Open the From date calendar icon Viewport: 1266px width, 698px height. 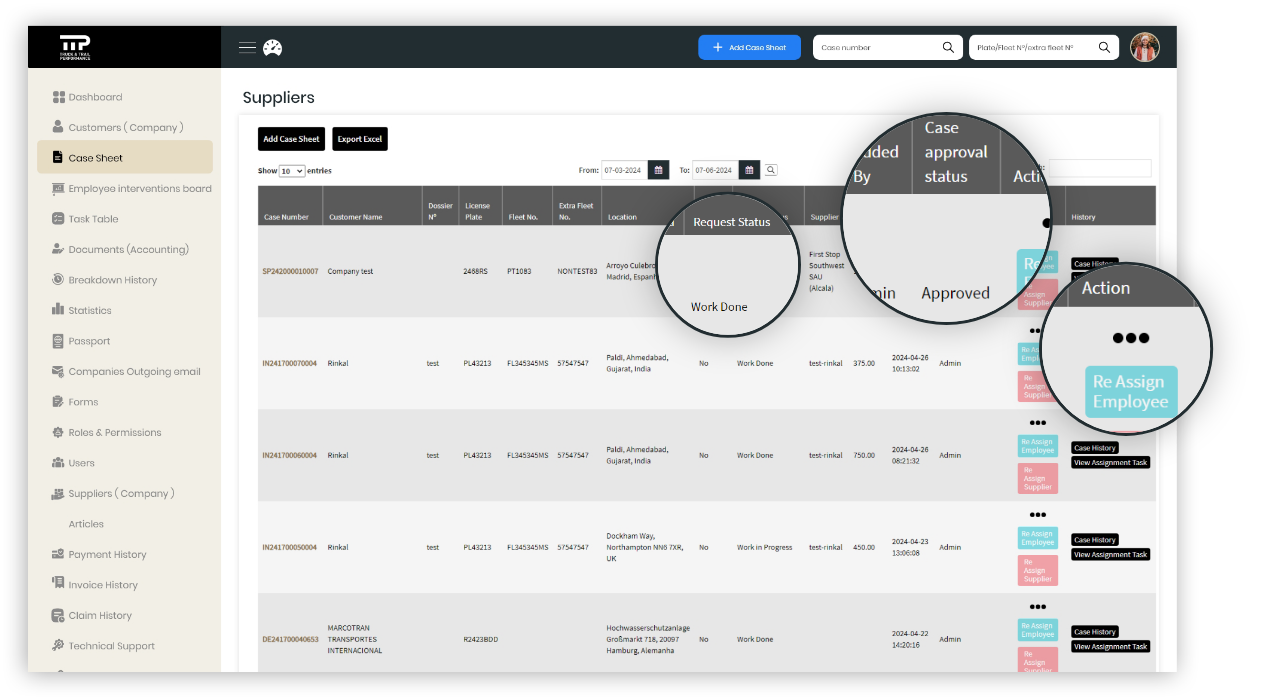coord(658,170)
